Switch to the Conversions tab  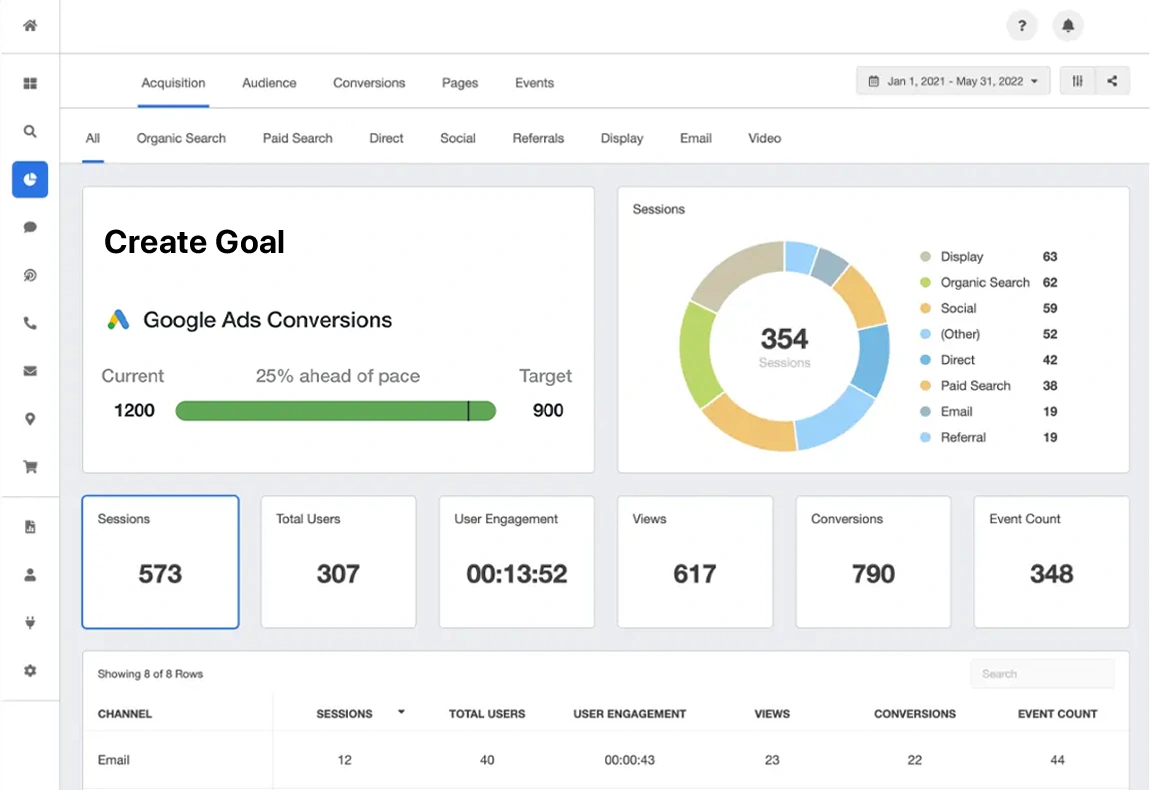[369, 83]
